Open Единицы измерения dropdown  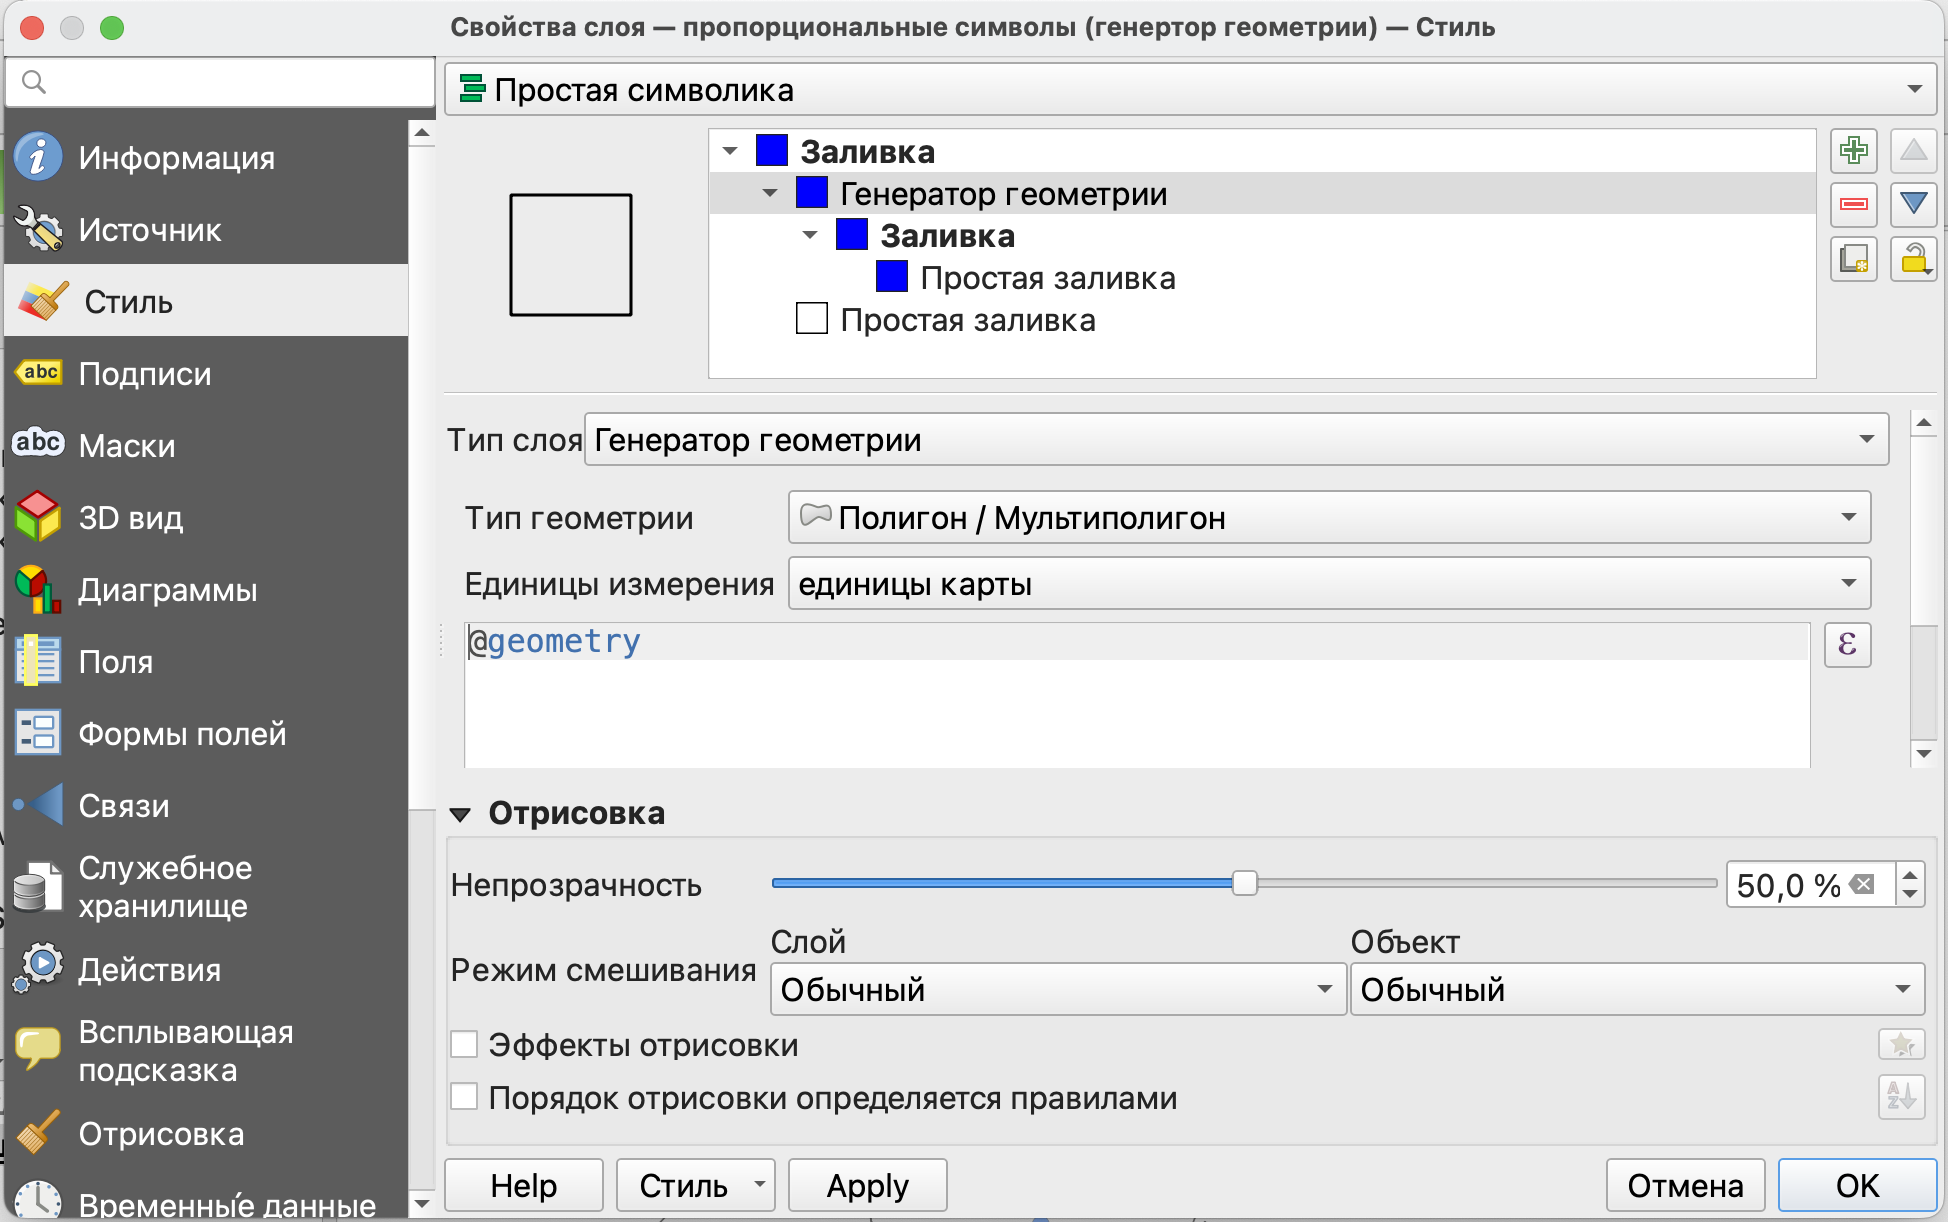[x=1329, y=584]
